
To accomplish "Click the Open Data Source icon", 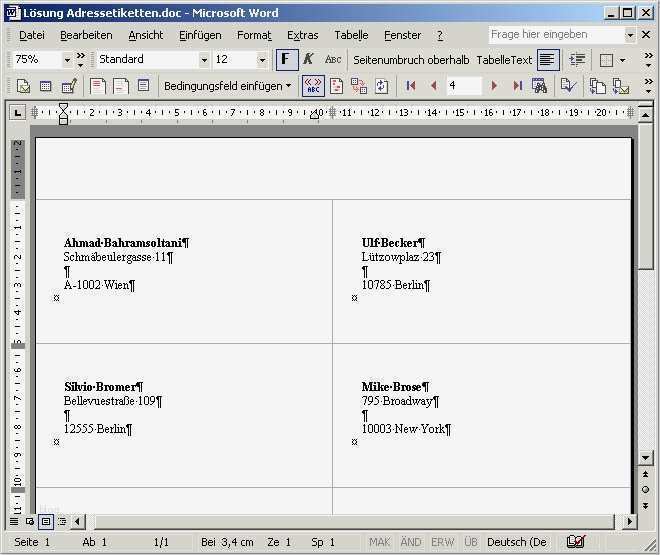I will pyautogui.click(x=45, y=86).
